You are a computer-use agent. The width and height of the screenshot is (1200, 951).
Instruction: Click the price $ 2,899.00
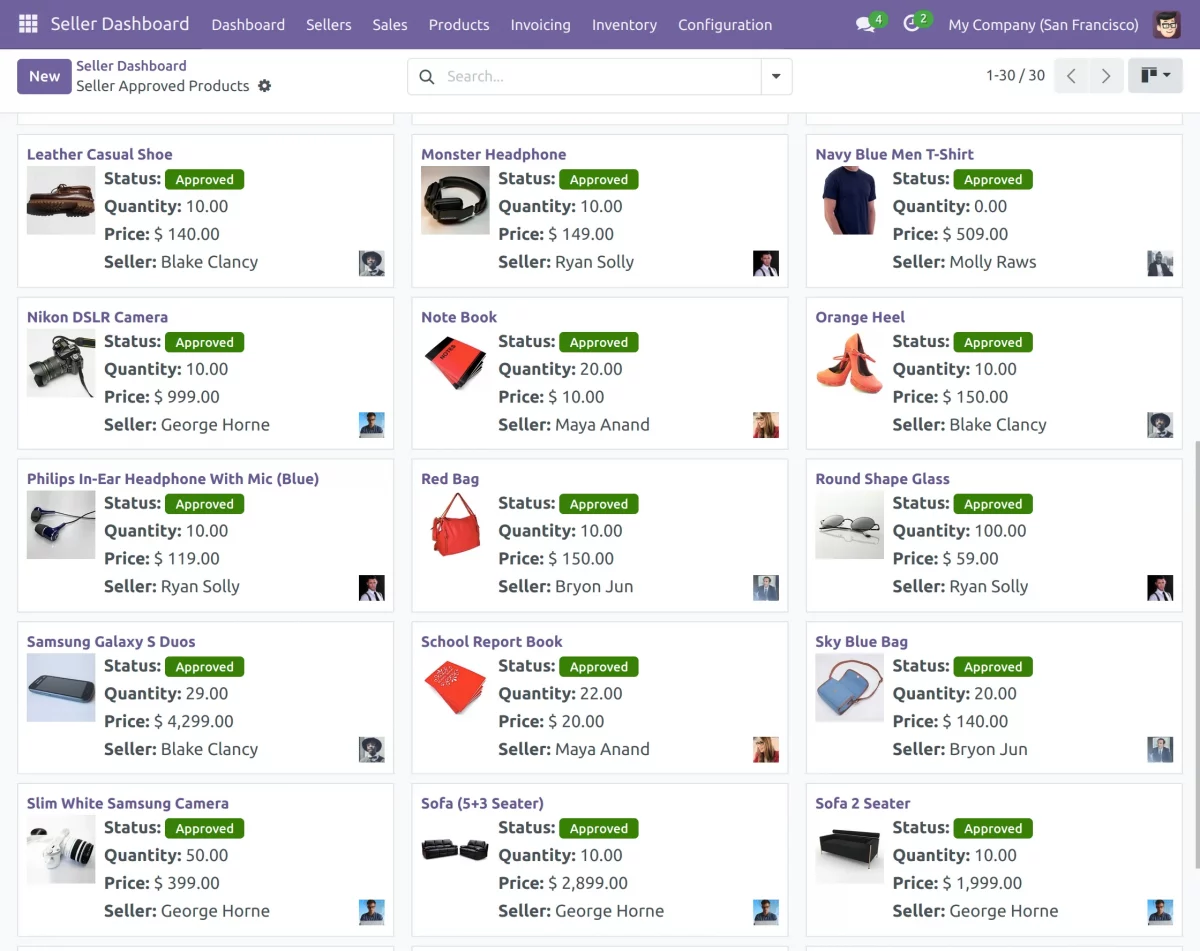click(588, 883)
